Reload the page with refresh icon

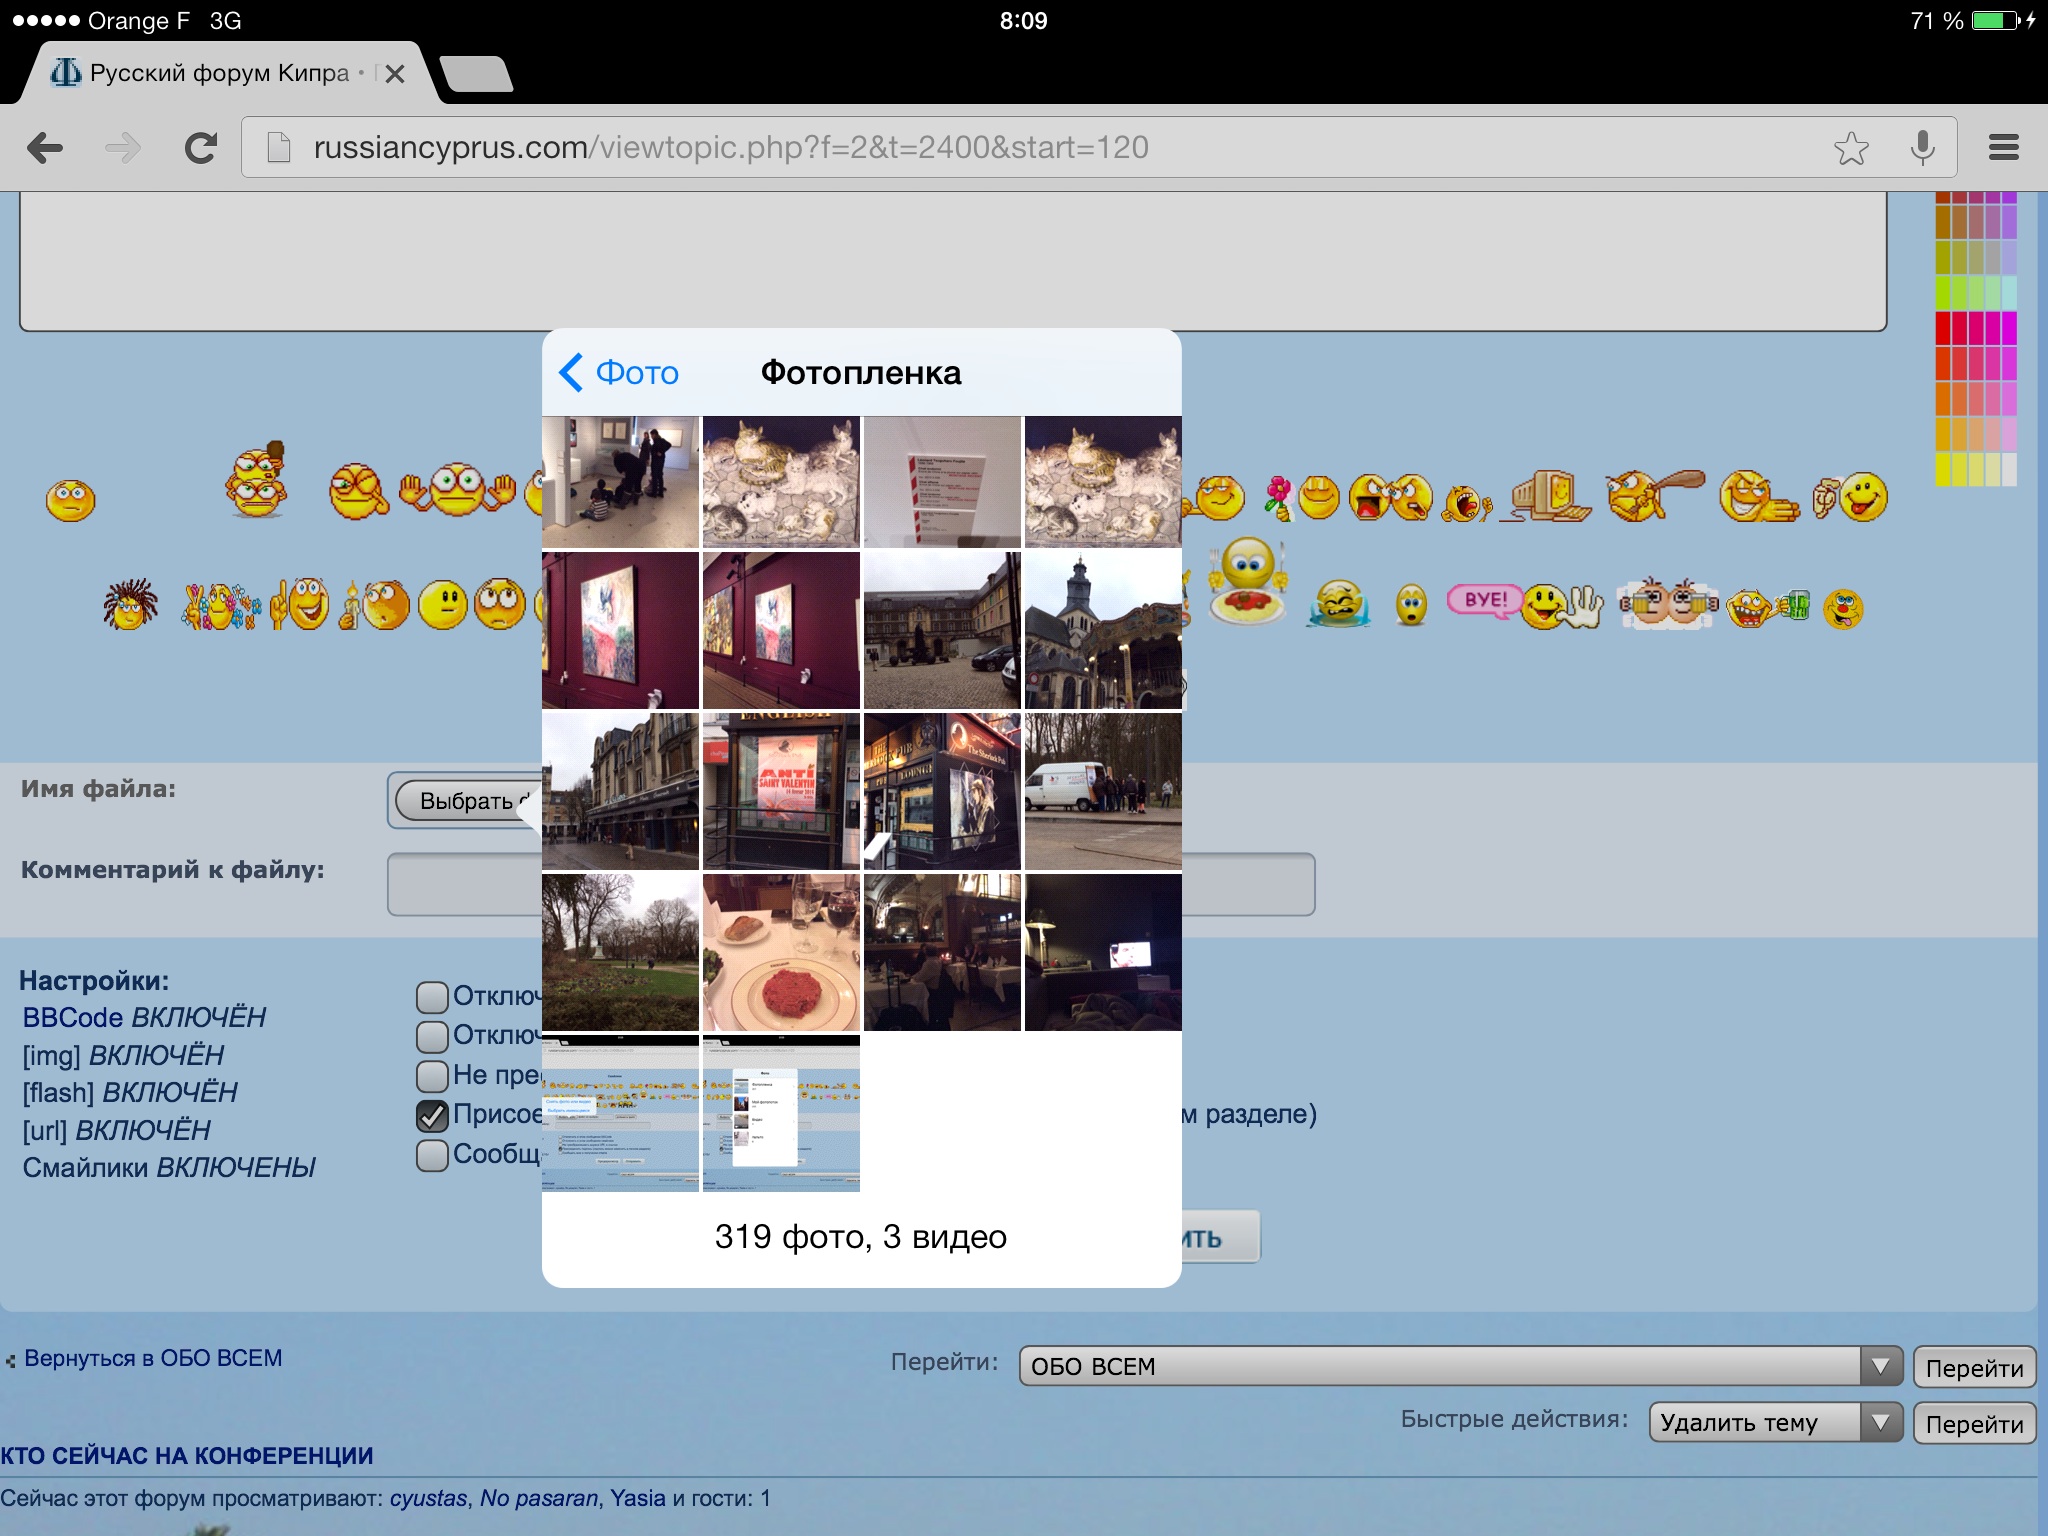tap(201, 148)
